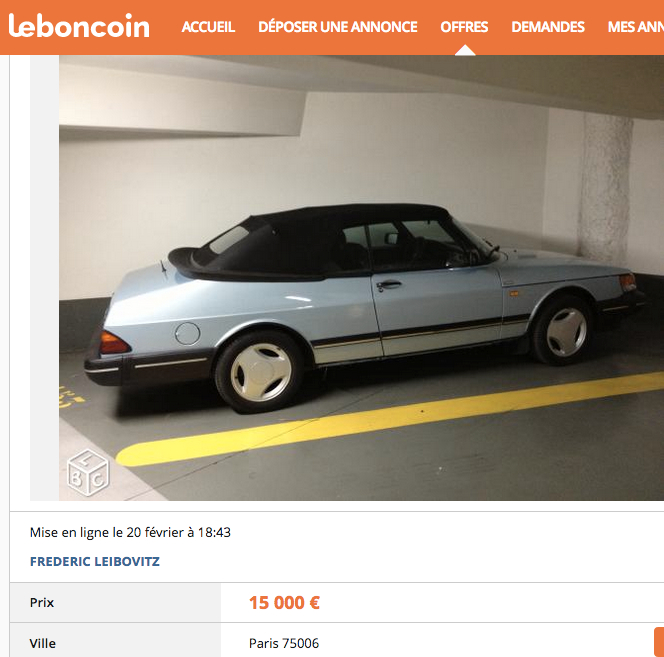
Task: Click the leboncoin logo
Action: coord(79,26)
